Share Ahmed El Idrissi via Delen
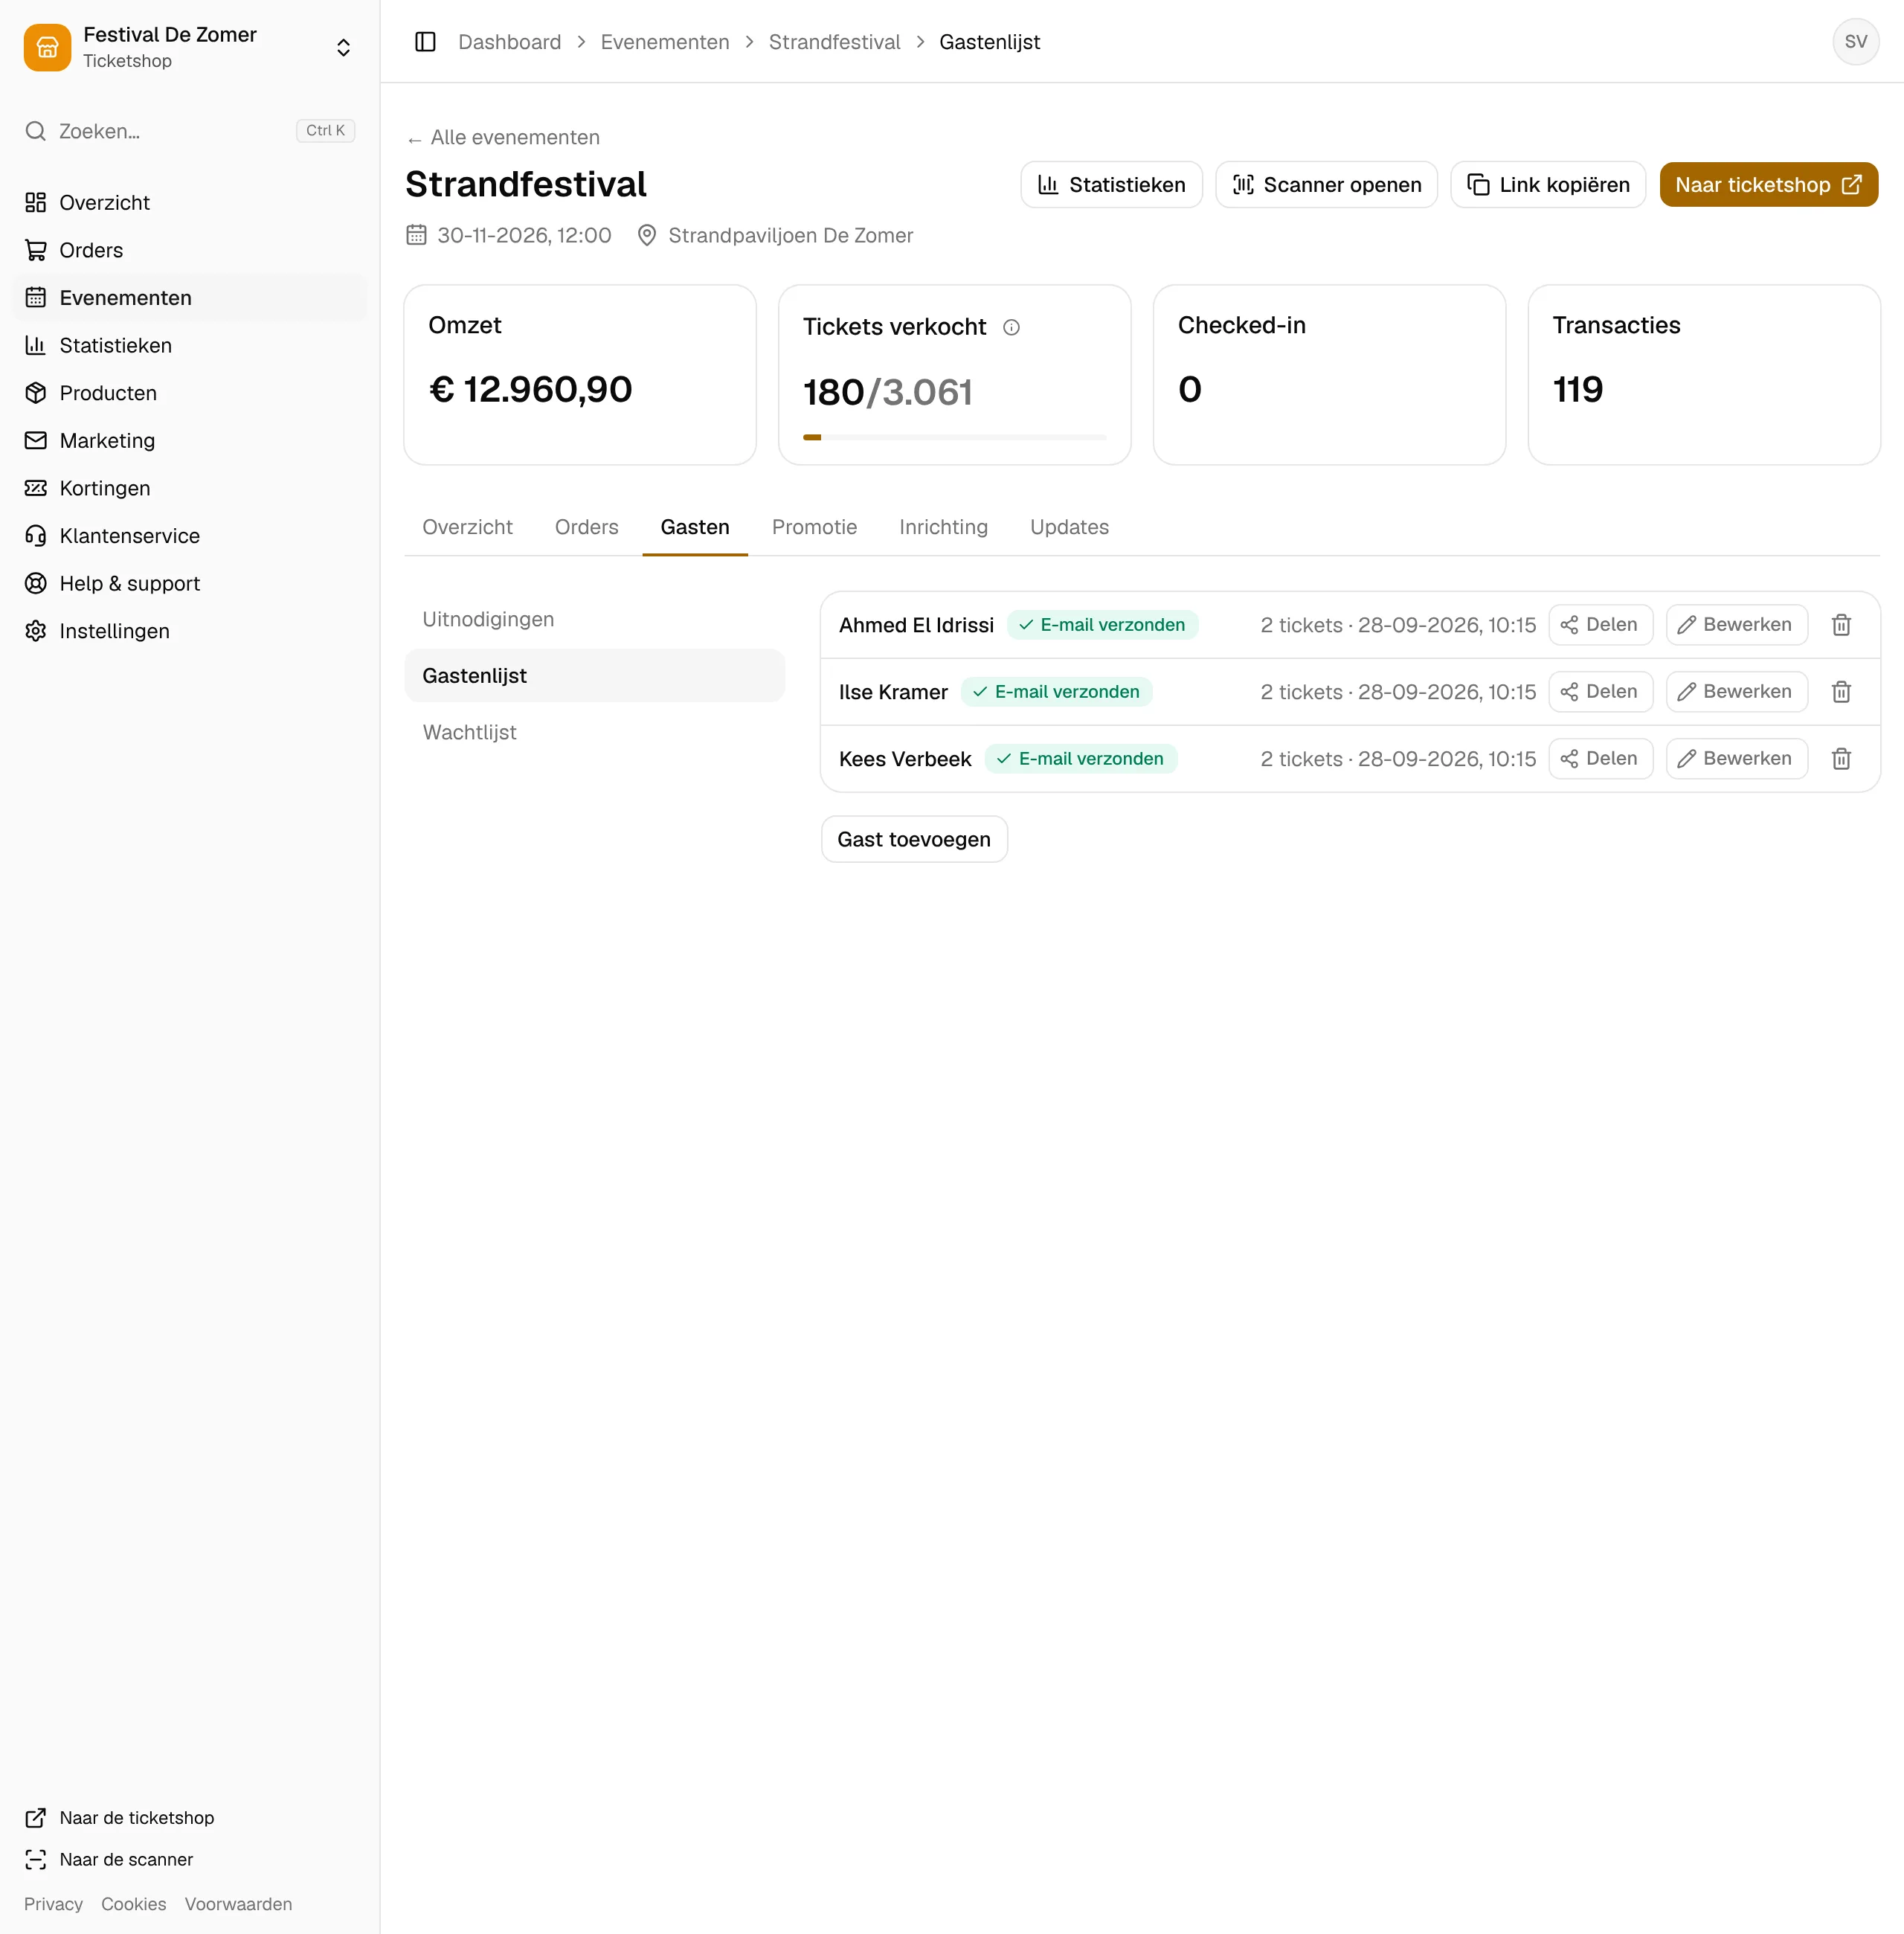 click(x=1600, y=625)
